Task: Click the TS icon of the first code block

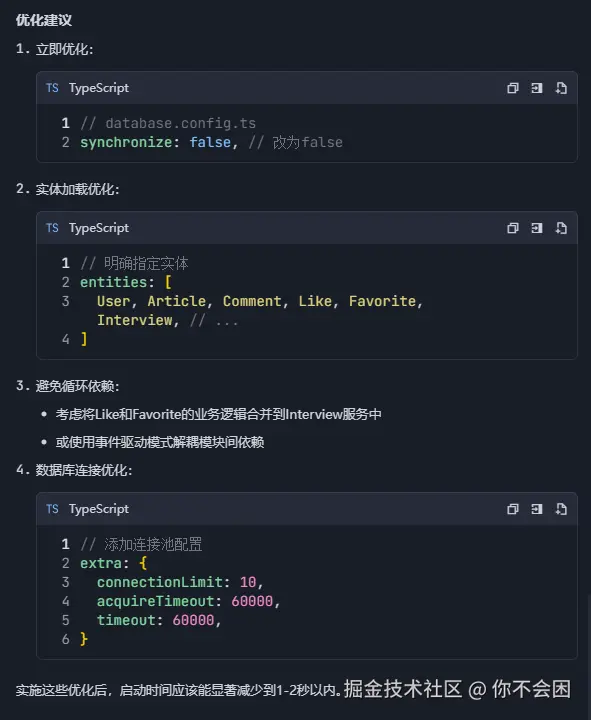Action: tap(52, 88)
